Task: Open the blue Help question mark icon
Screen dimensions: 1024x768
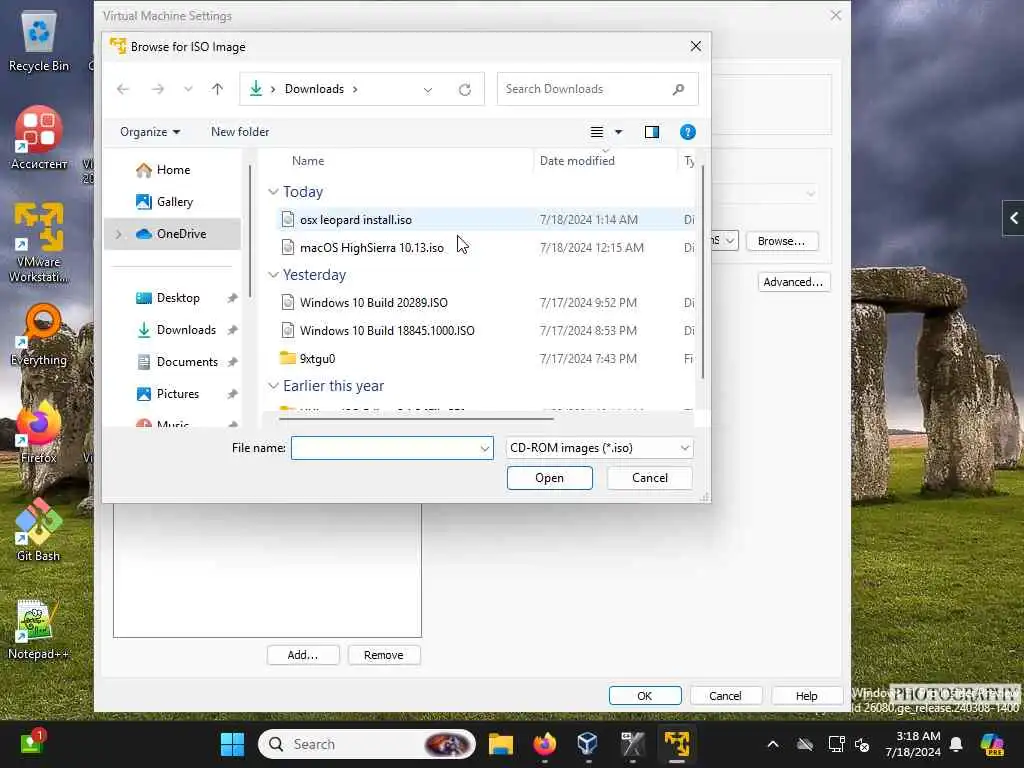Action: click(x=688, y=132)
